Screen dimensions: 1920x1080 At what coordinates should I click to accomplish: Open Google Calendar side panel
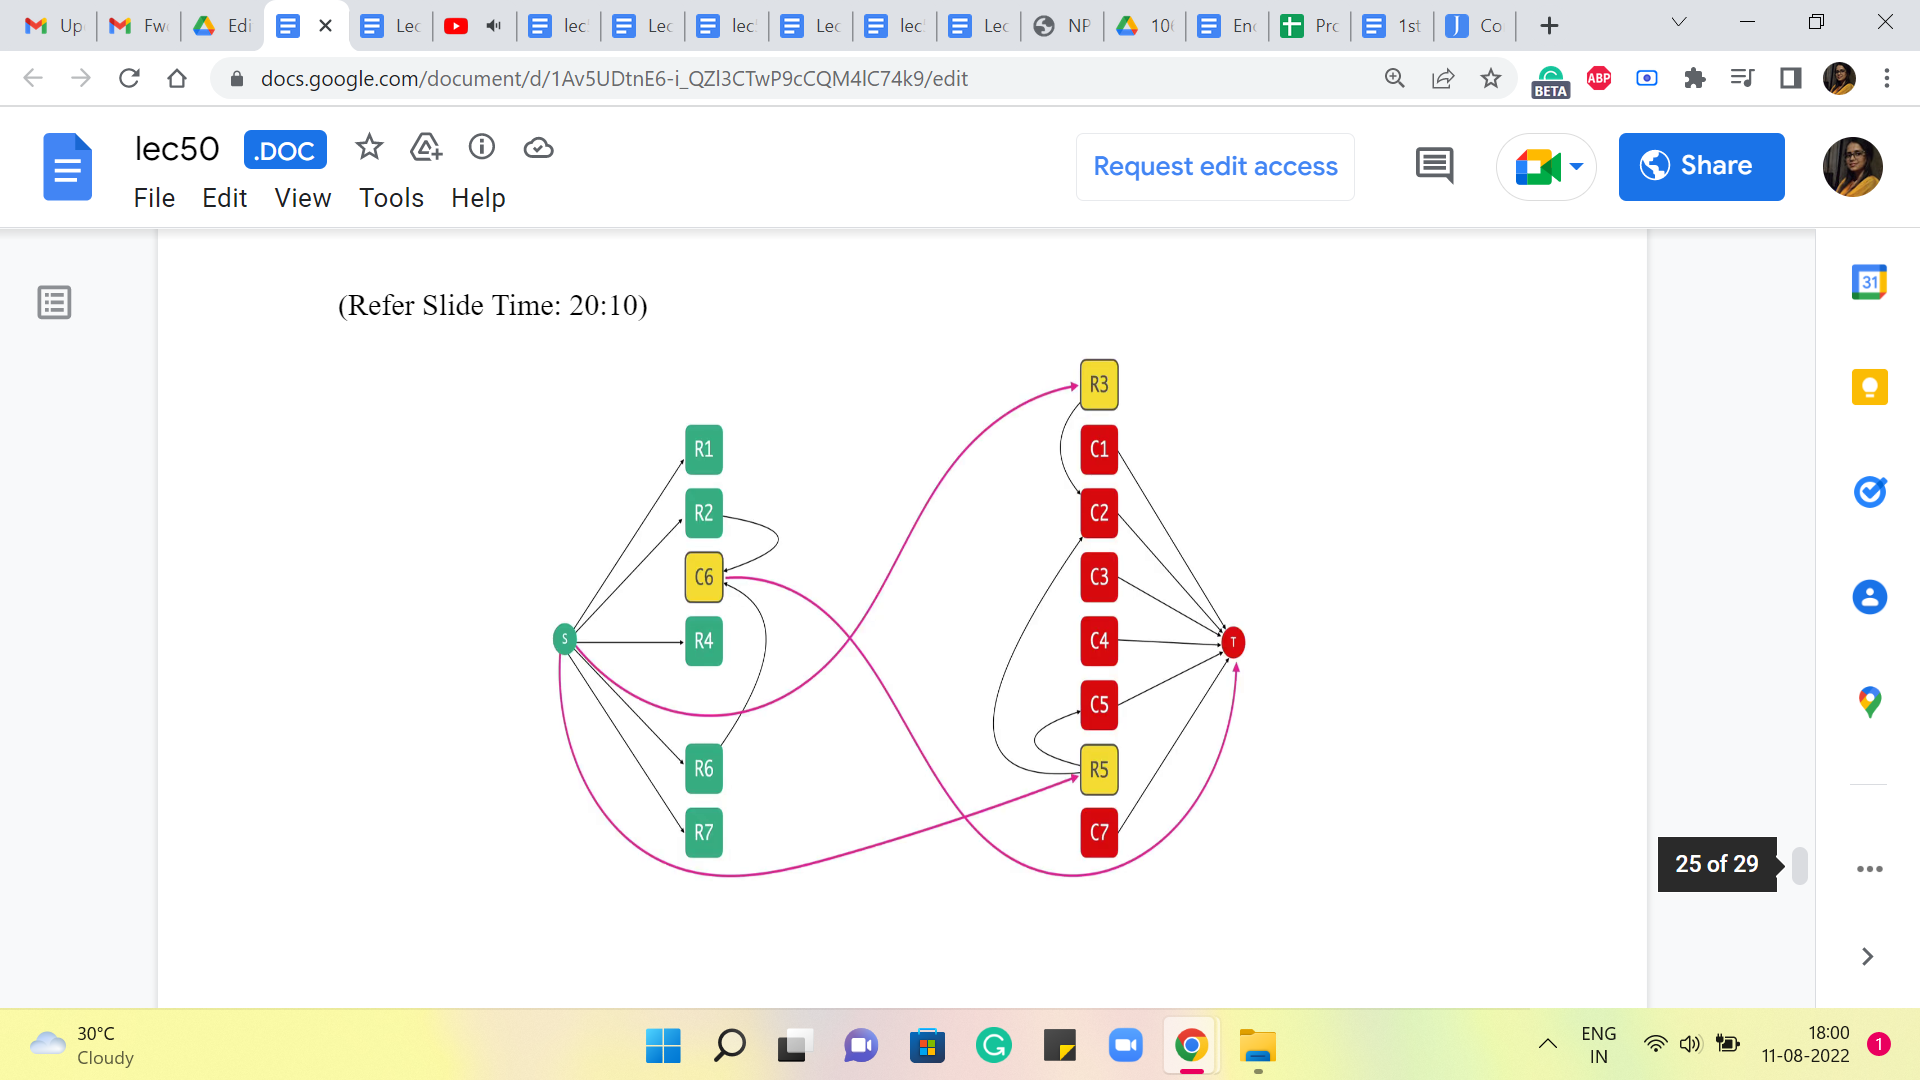click(x=1869, y=283)
